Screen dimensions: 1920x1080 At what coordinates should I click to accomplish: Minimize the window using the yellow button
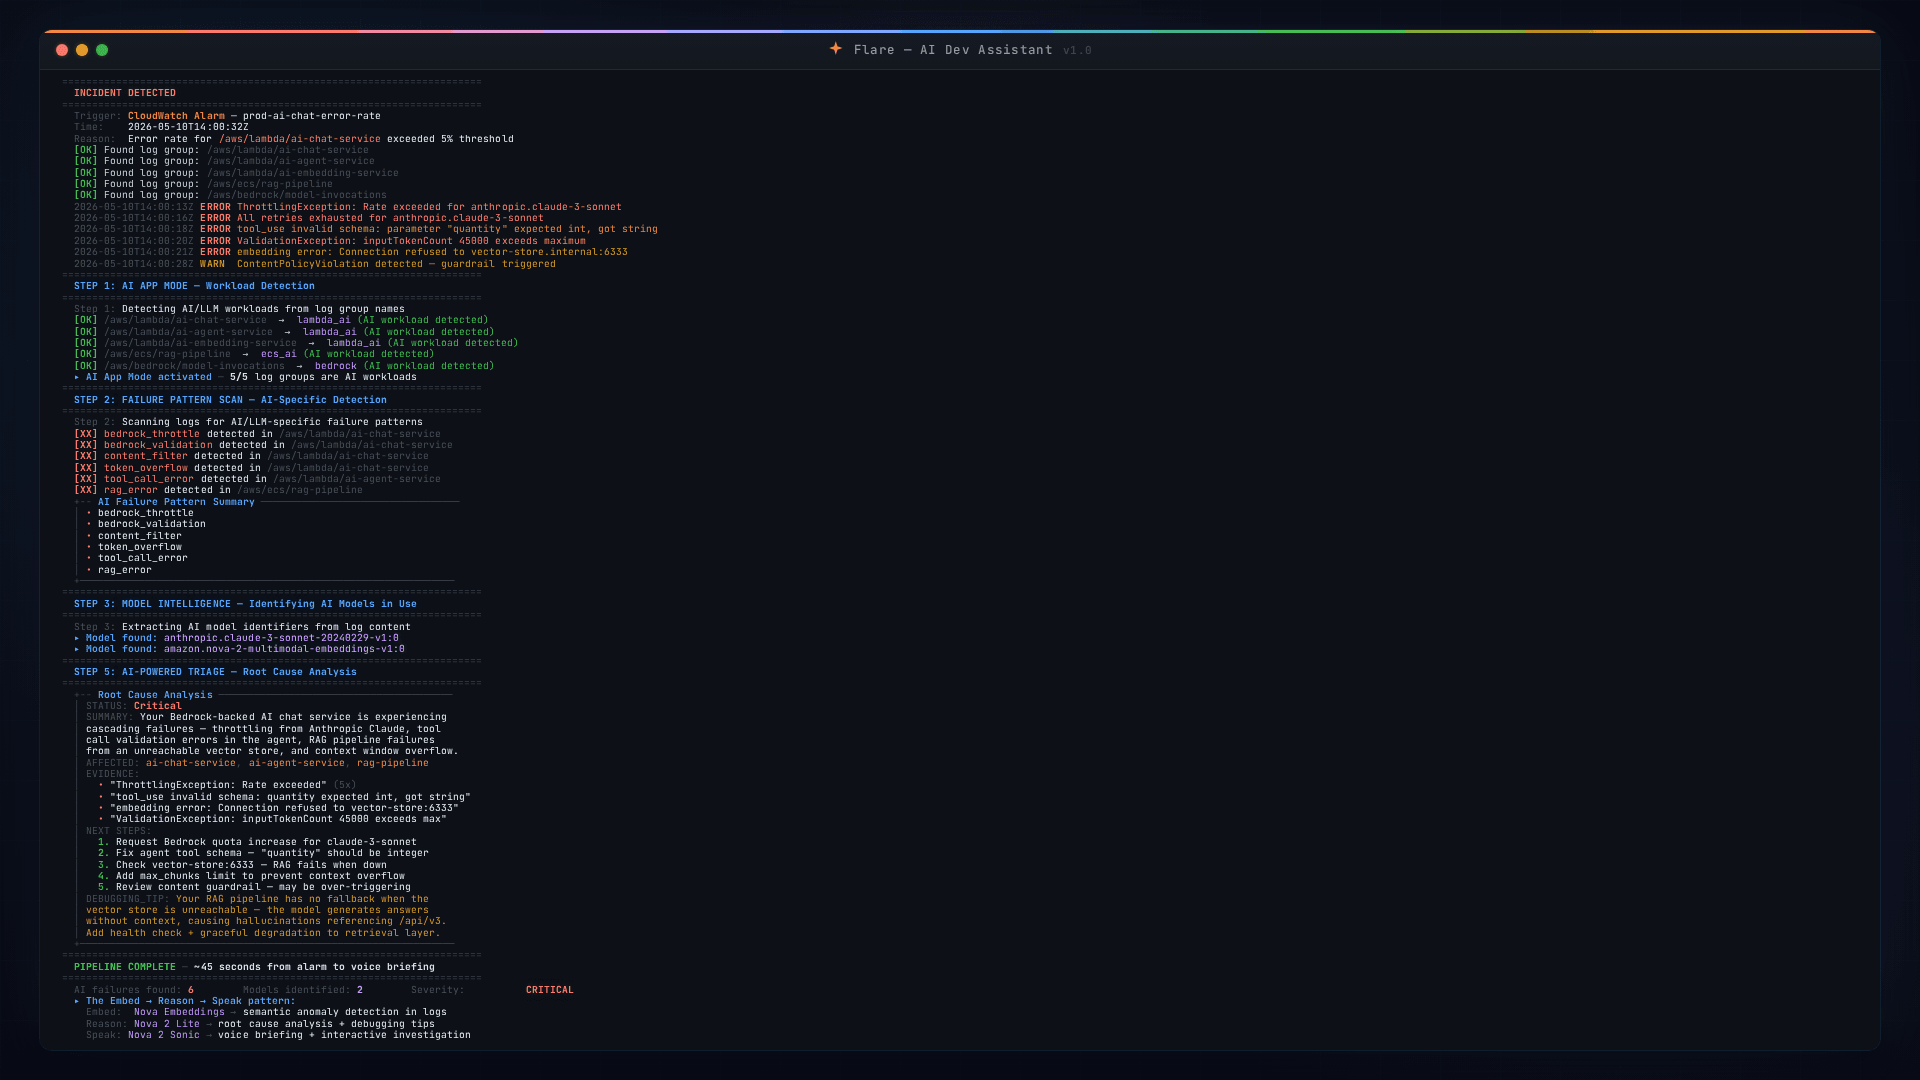point(82,50)
